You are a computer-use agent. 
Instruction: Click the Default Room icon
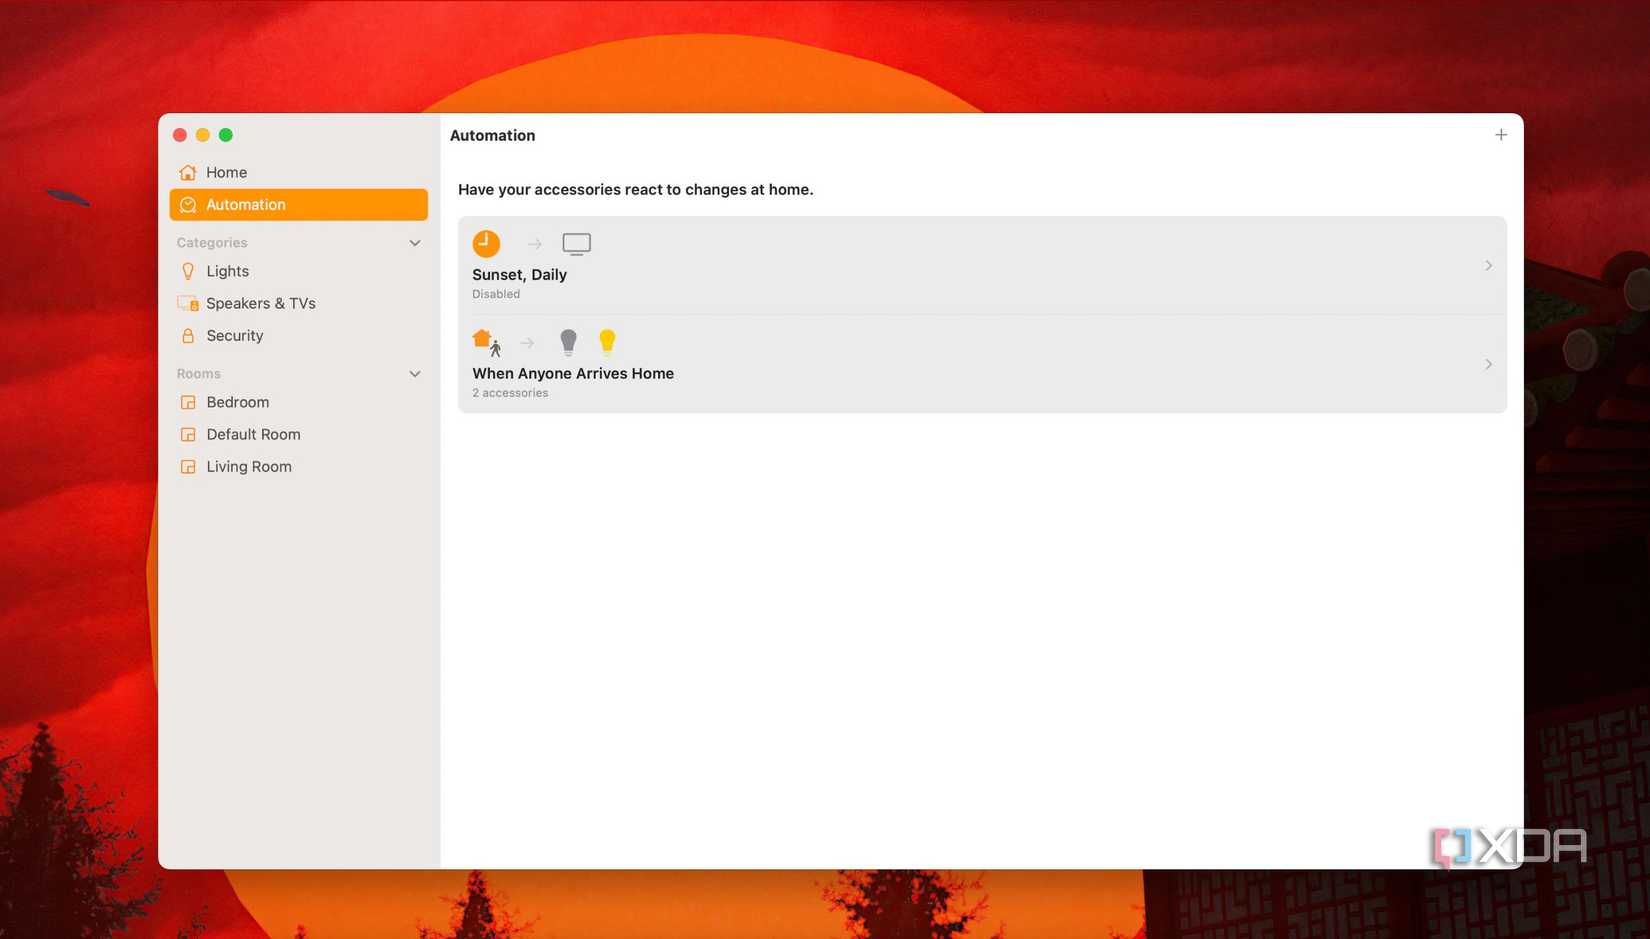(188, 434)
